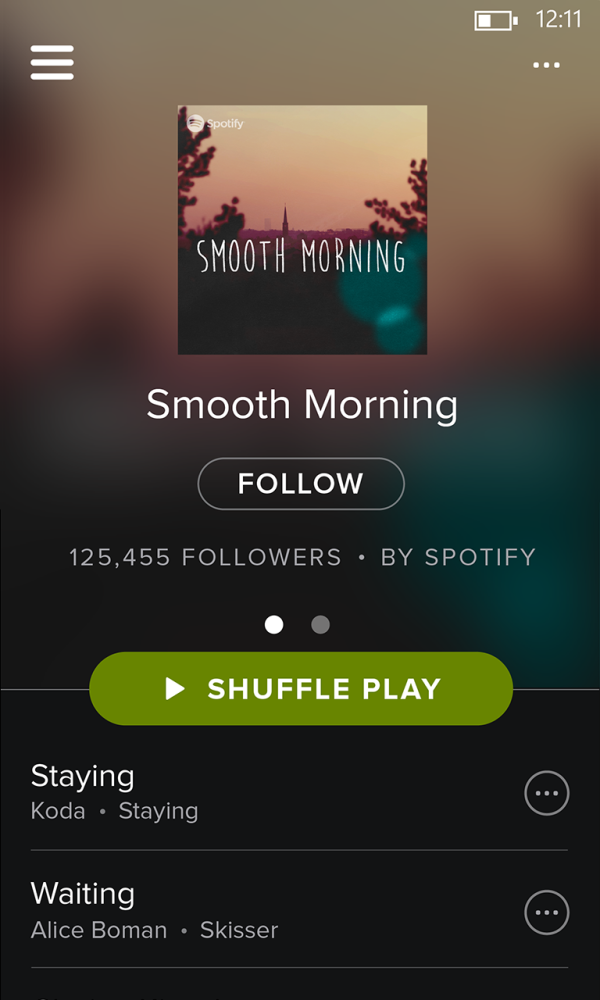
Task: Tap the BY SPOTIFY creator label
Action: 458,557
